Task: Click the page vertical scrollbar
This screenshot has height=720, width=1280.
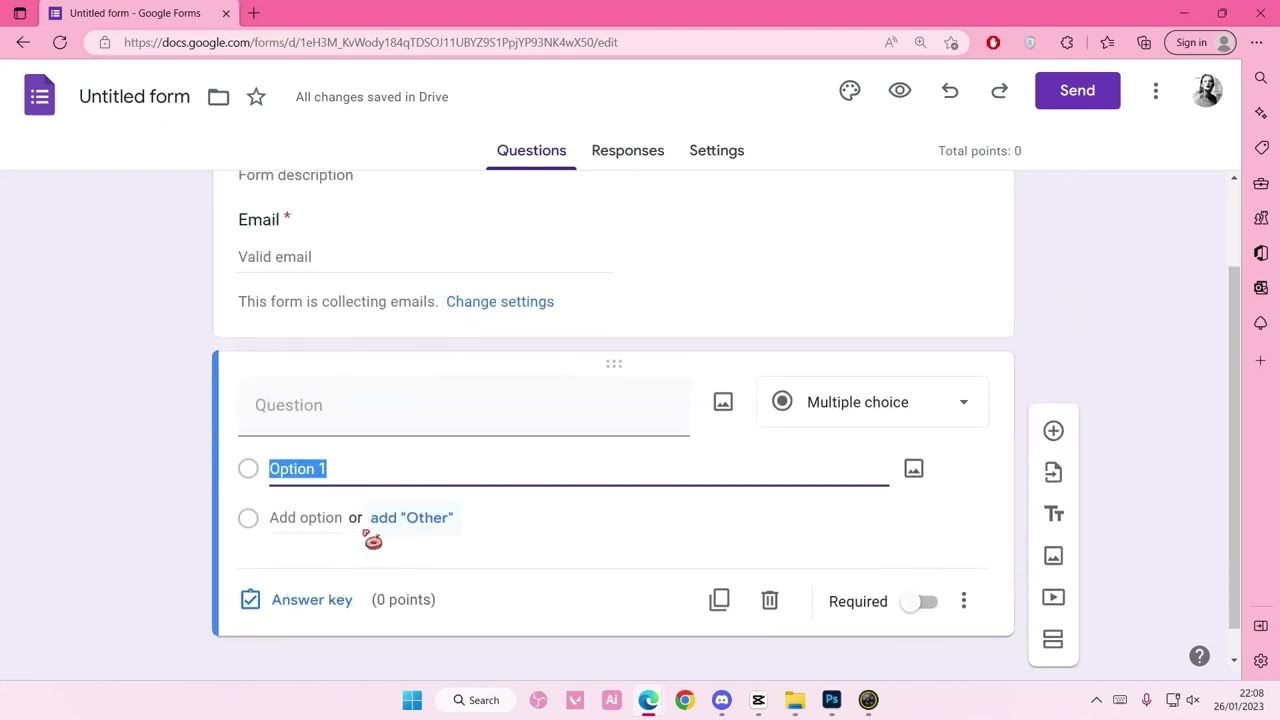Action: [1233, 446]
